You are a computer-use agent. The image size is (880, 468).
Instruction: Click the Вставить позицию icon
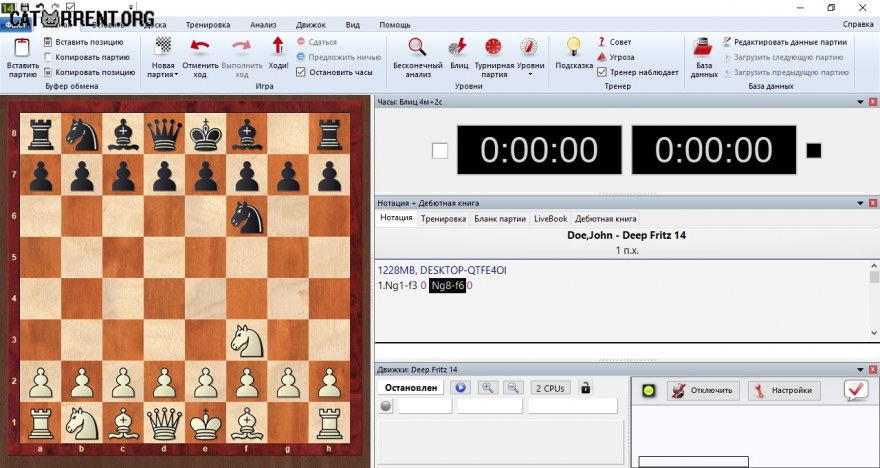tap(48, 42)
